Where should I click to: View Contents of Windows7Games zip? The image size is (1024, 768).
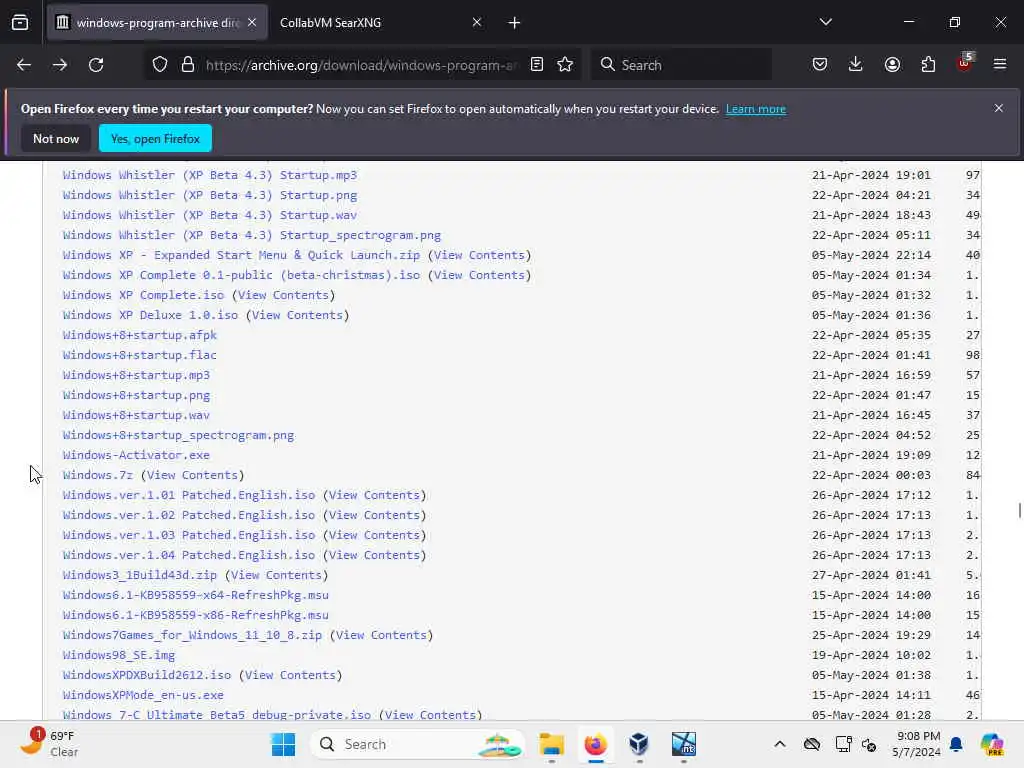click(381, 635)
